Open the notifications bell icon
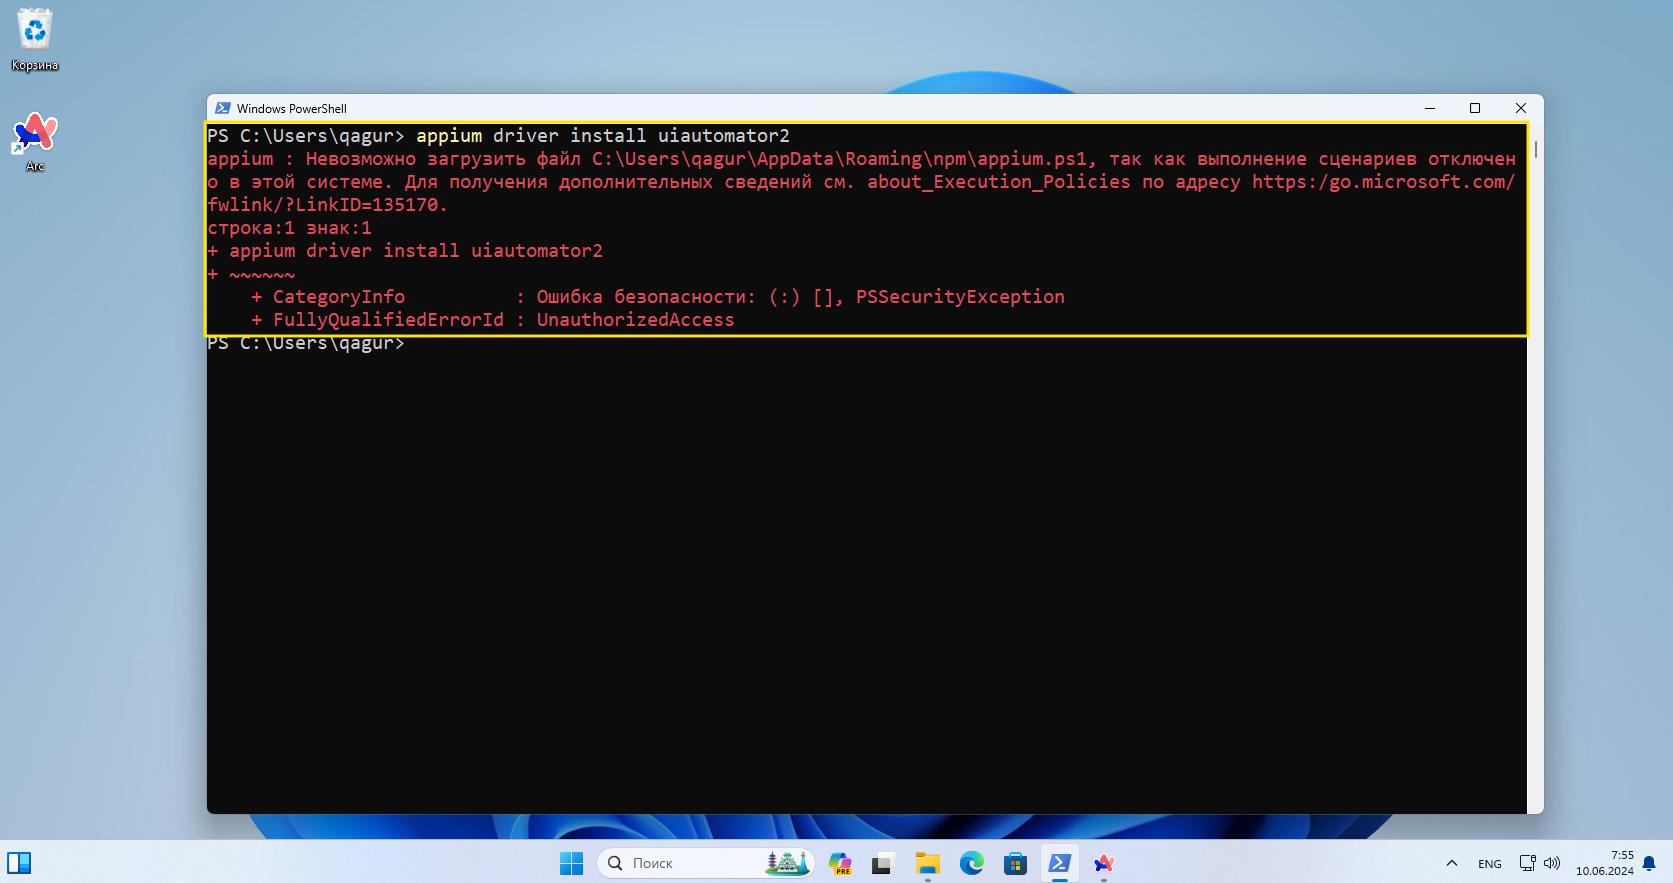Viewport: 1673px width, 883px height. click(1650, 863)
